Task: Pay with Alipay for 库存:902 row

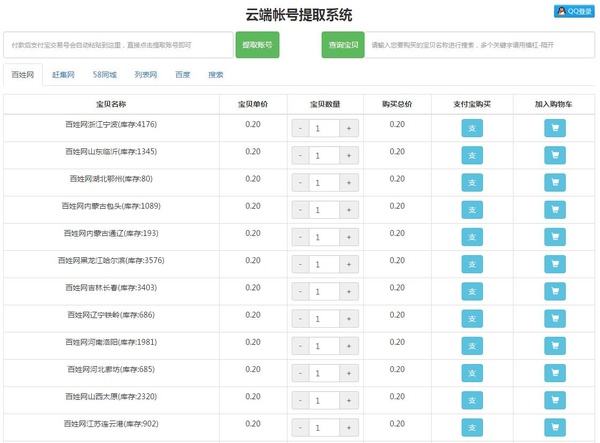Action: click(x=472, y=427)
